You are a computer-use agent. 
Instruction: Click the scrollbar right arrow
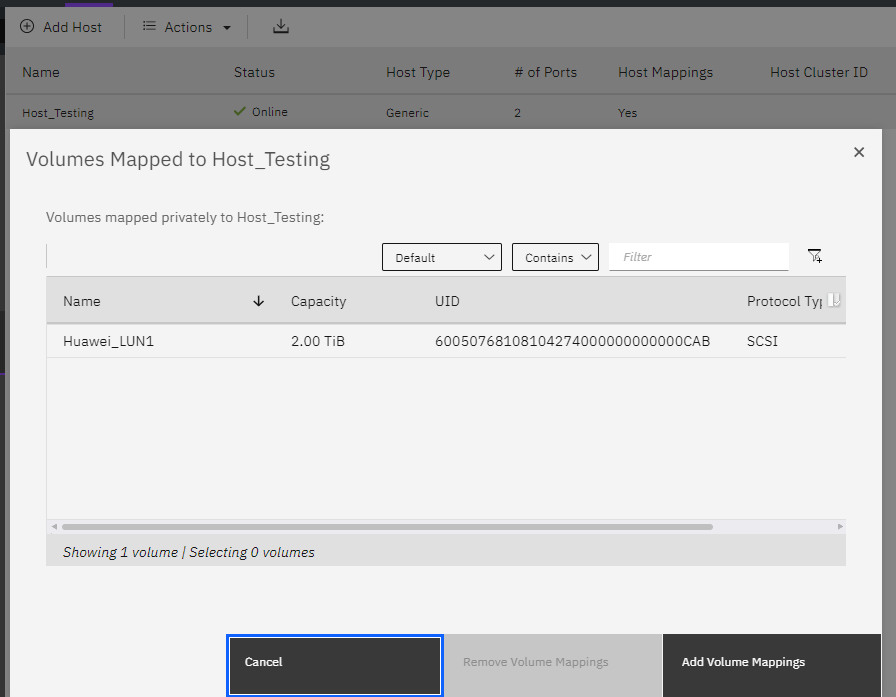coord(840,526)
